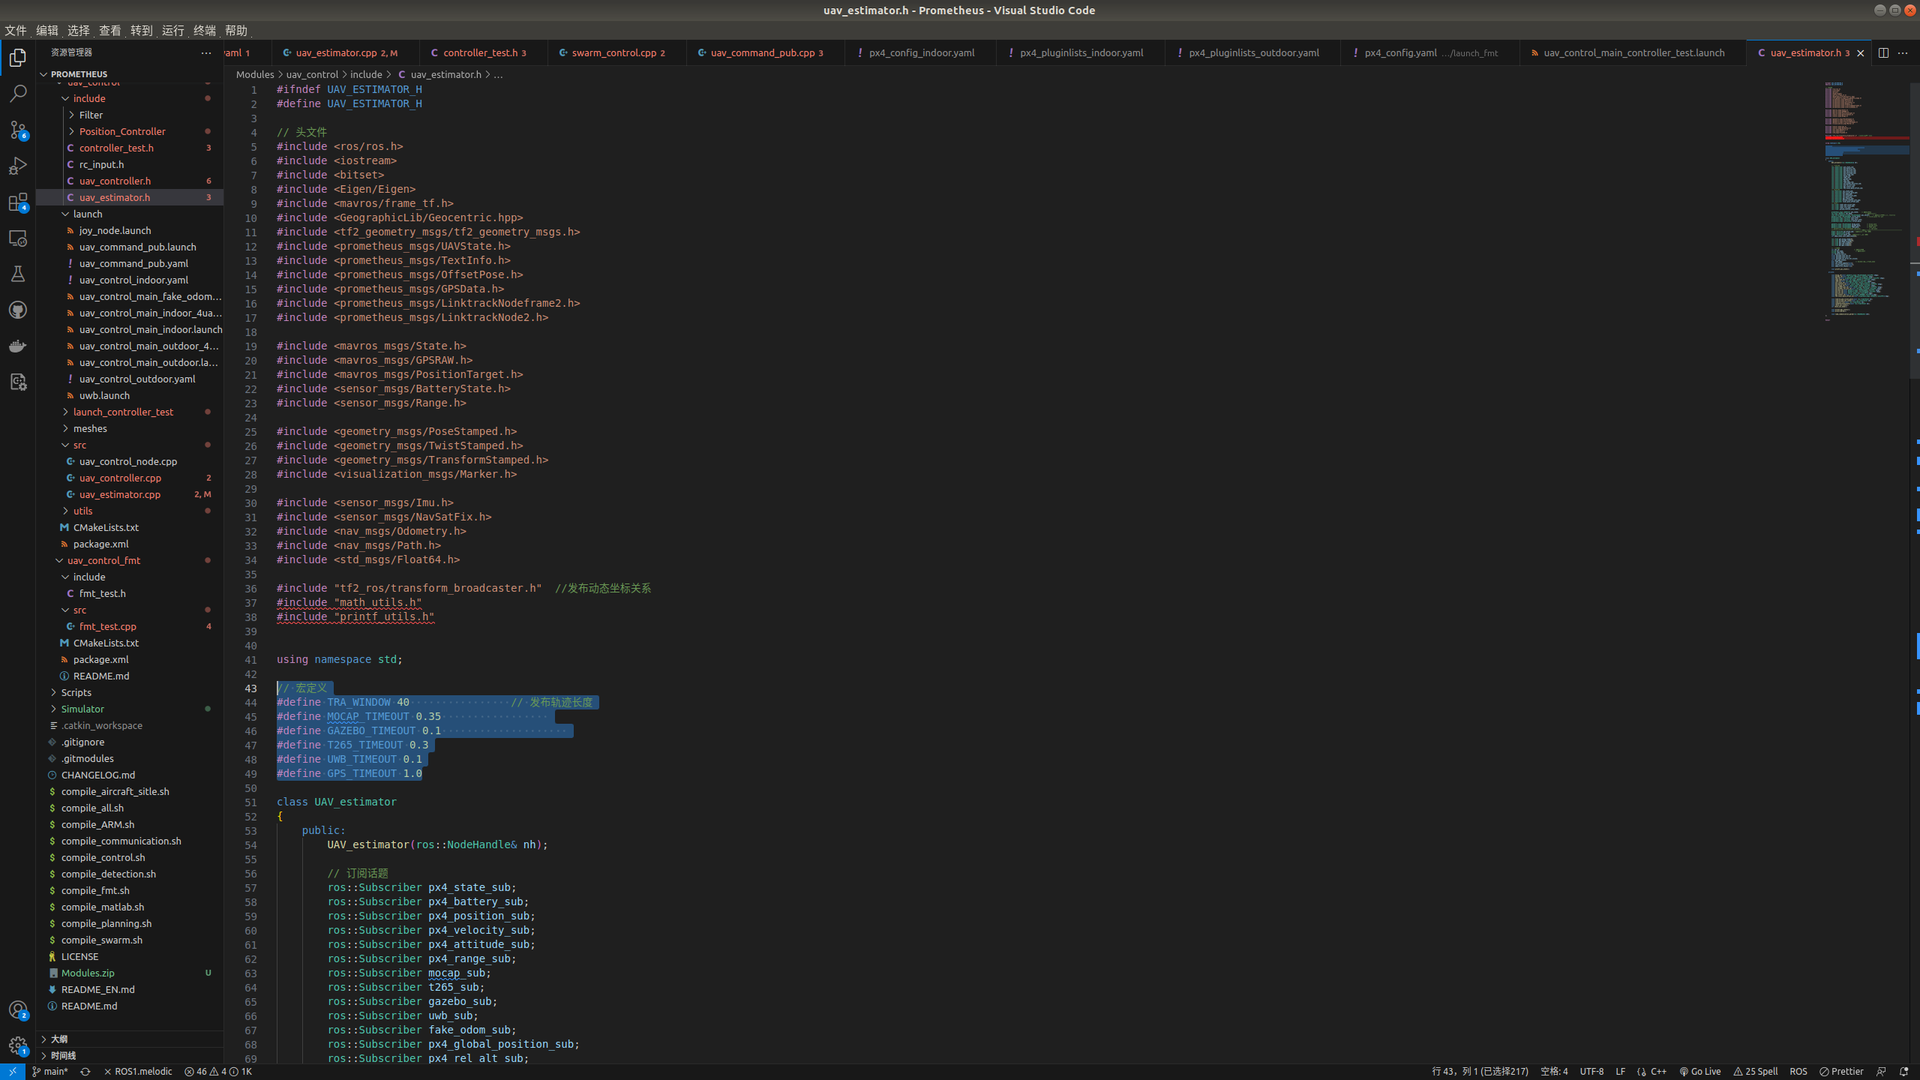Viewport: 1920px width, 1080px height.
Task: Change UTF-8 file encoding
Action: click(1591, 1071)
